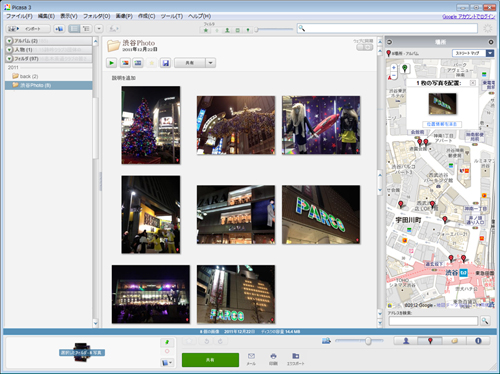
Task: Open the 表示(V) menu
Action: click(x=69, y=16)
